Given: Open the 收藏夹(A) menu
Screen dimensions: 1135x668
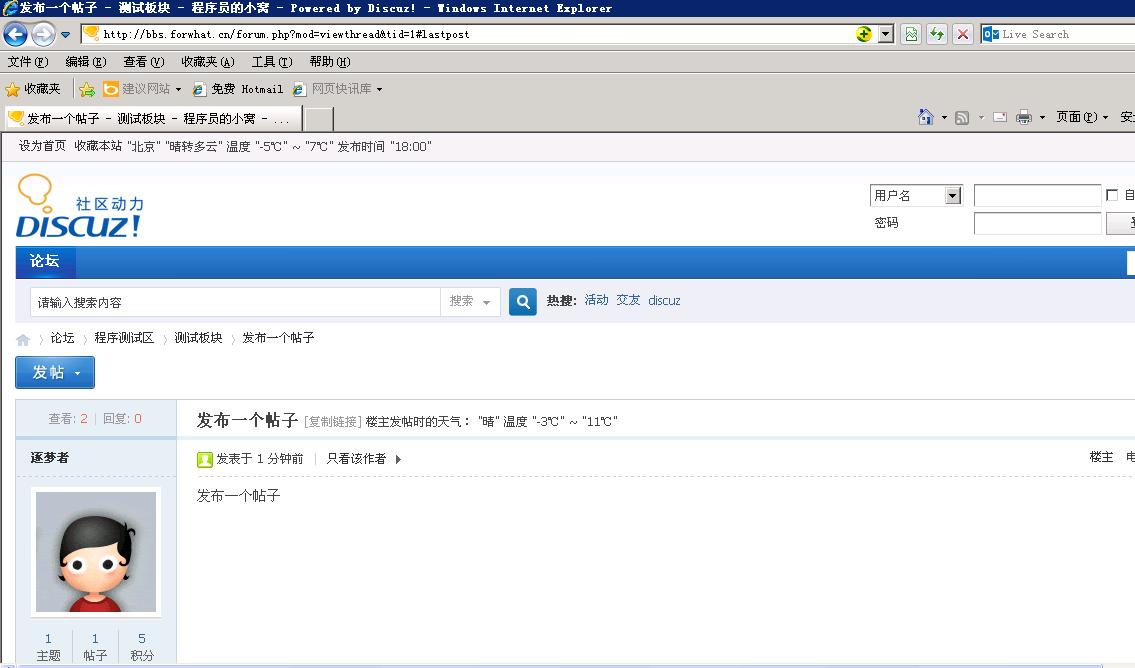Looking at the screenshot, I should click(x=208, y=62).
